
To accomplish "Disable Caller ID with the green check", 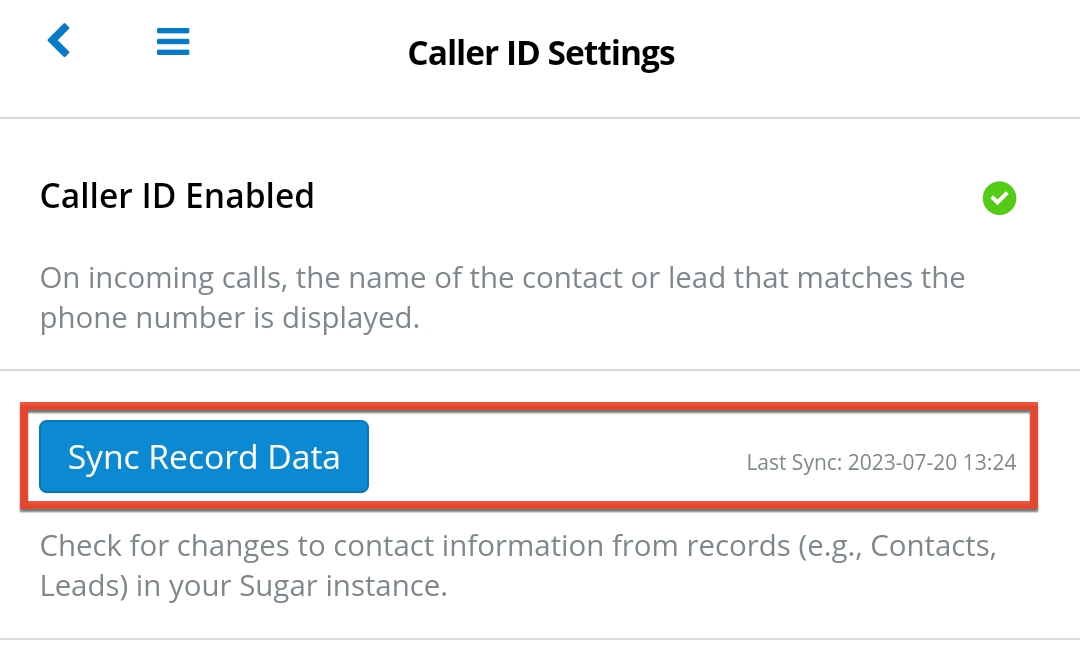I will (999, 198).
